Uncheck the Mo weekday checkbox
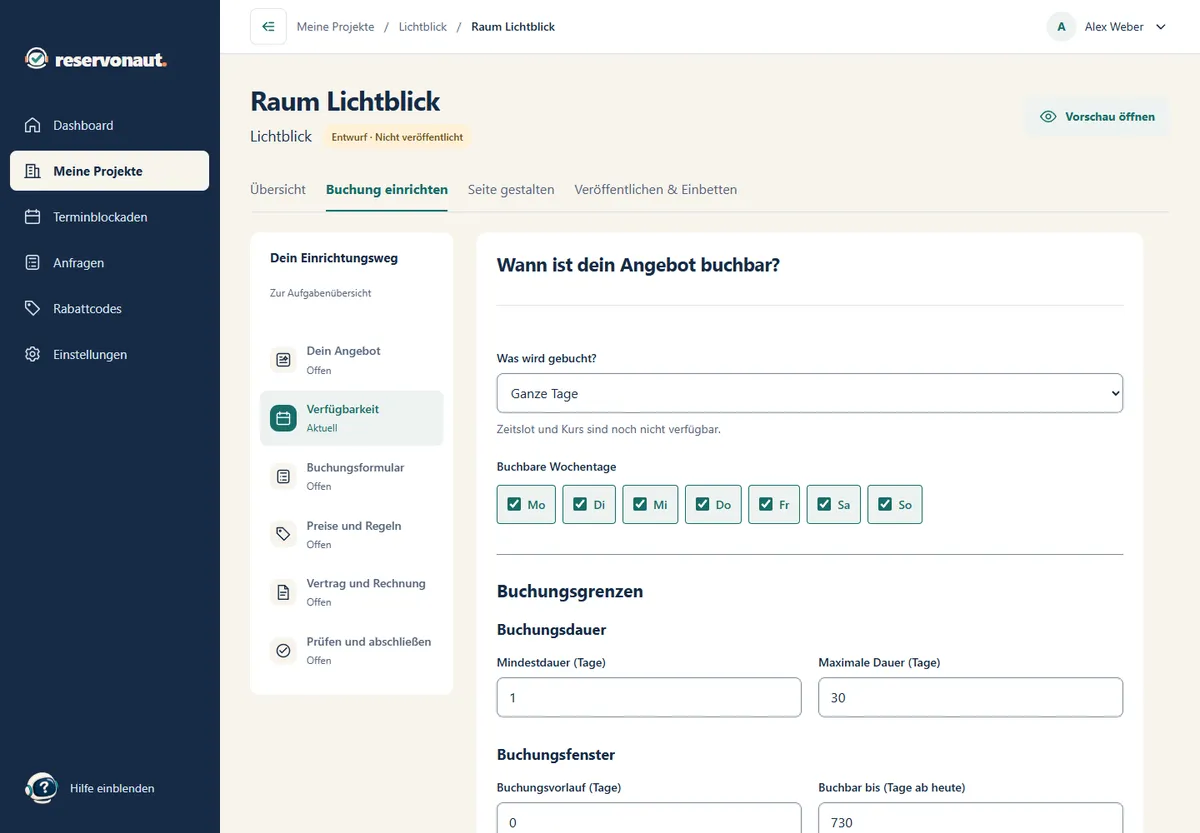 point(514,504)
